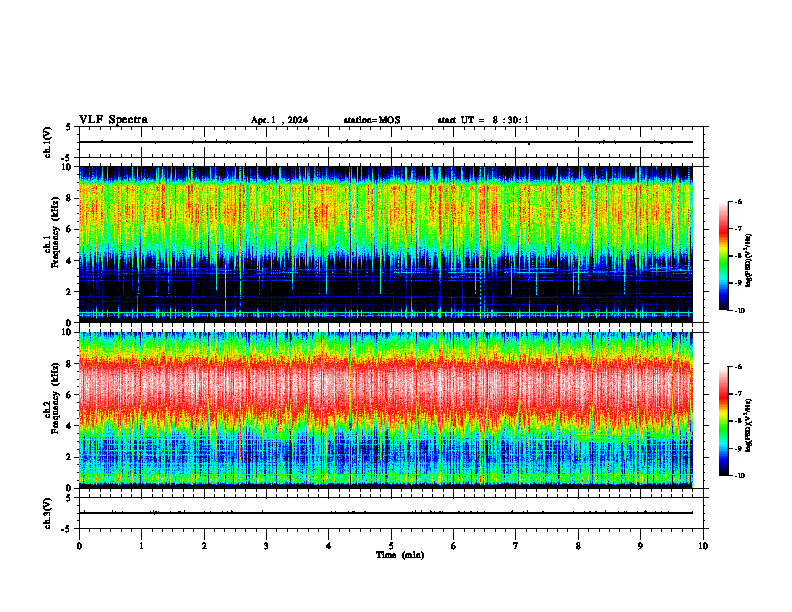Screen dimensions: 792x612
Task: Click the "ch.3(V)" axis label
Action: (x=48, y=513)
